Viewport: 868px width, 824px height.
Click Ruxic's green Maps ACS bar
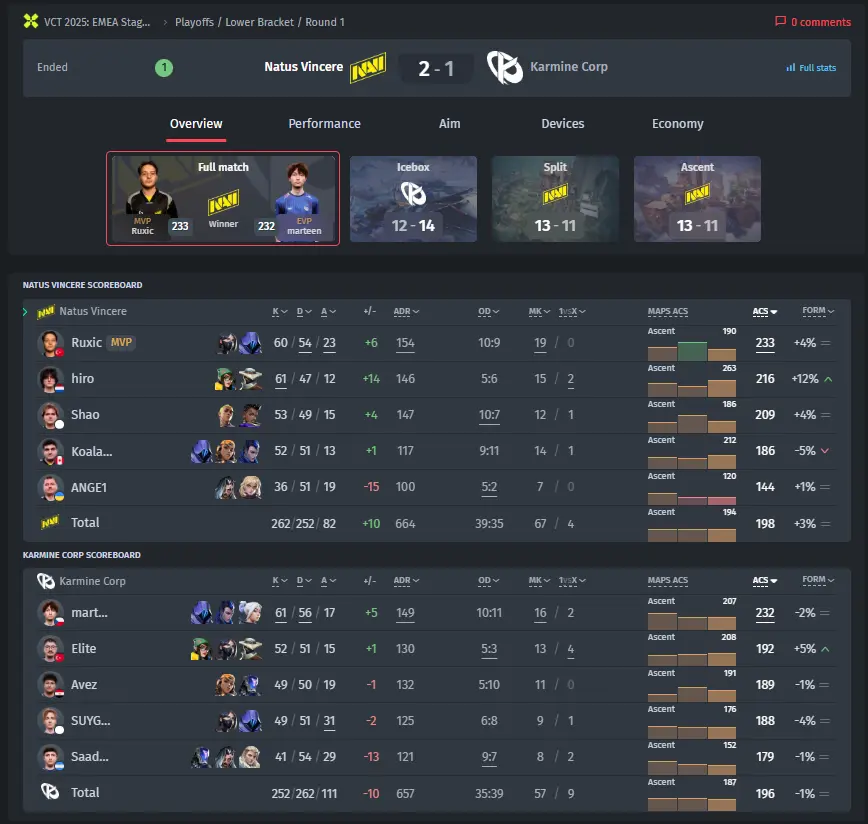692,351
